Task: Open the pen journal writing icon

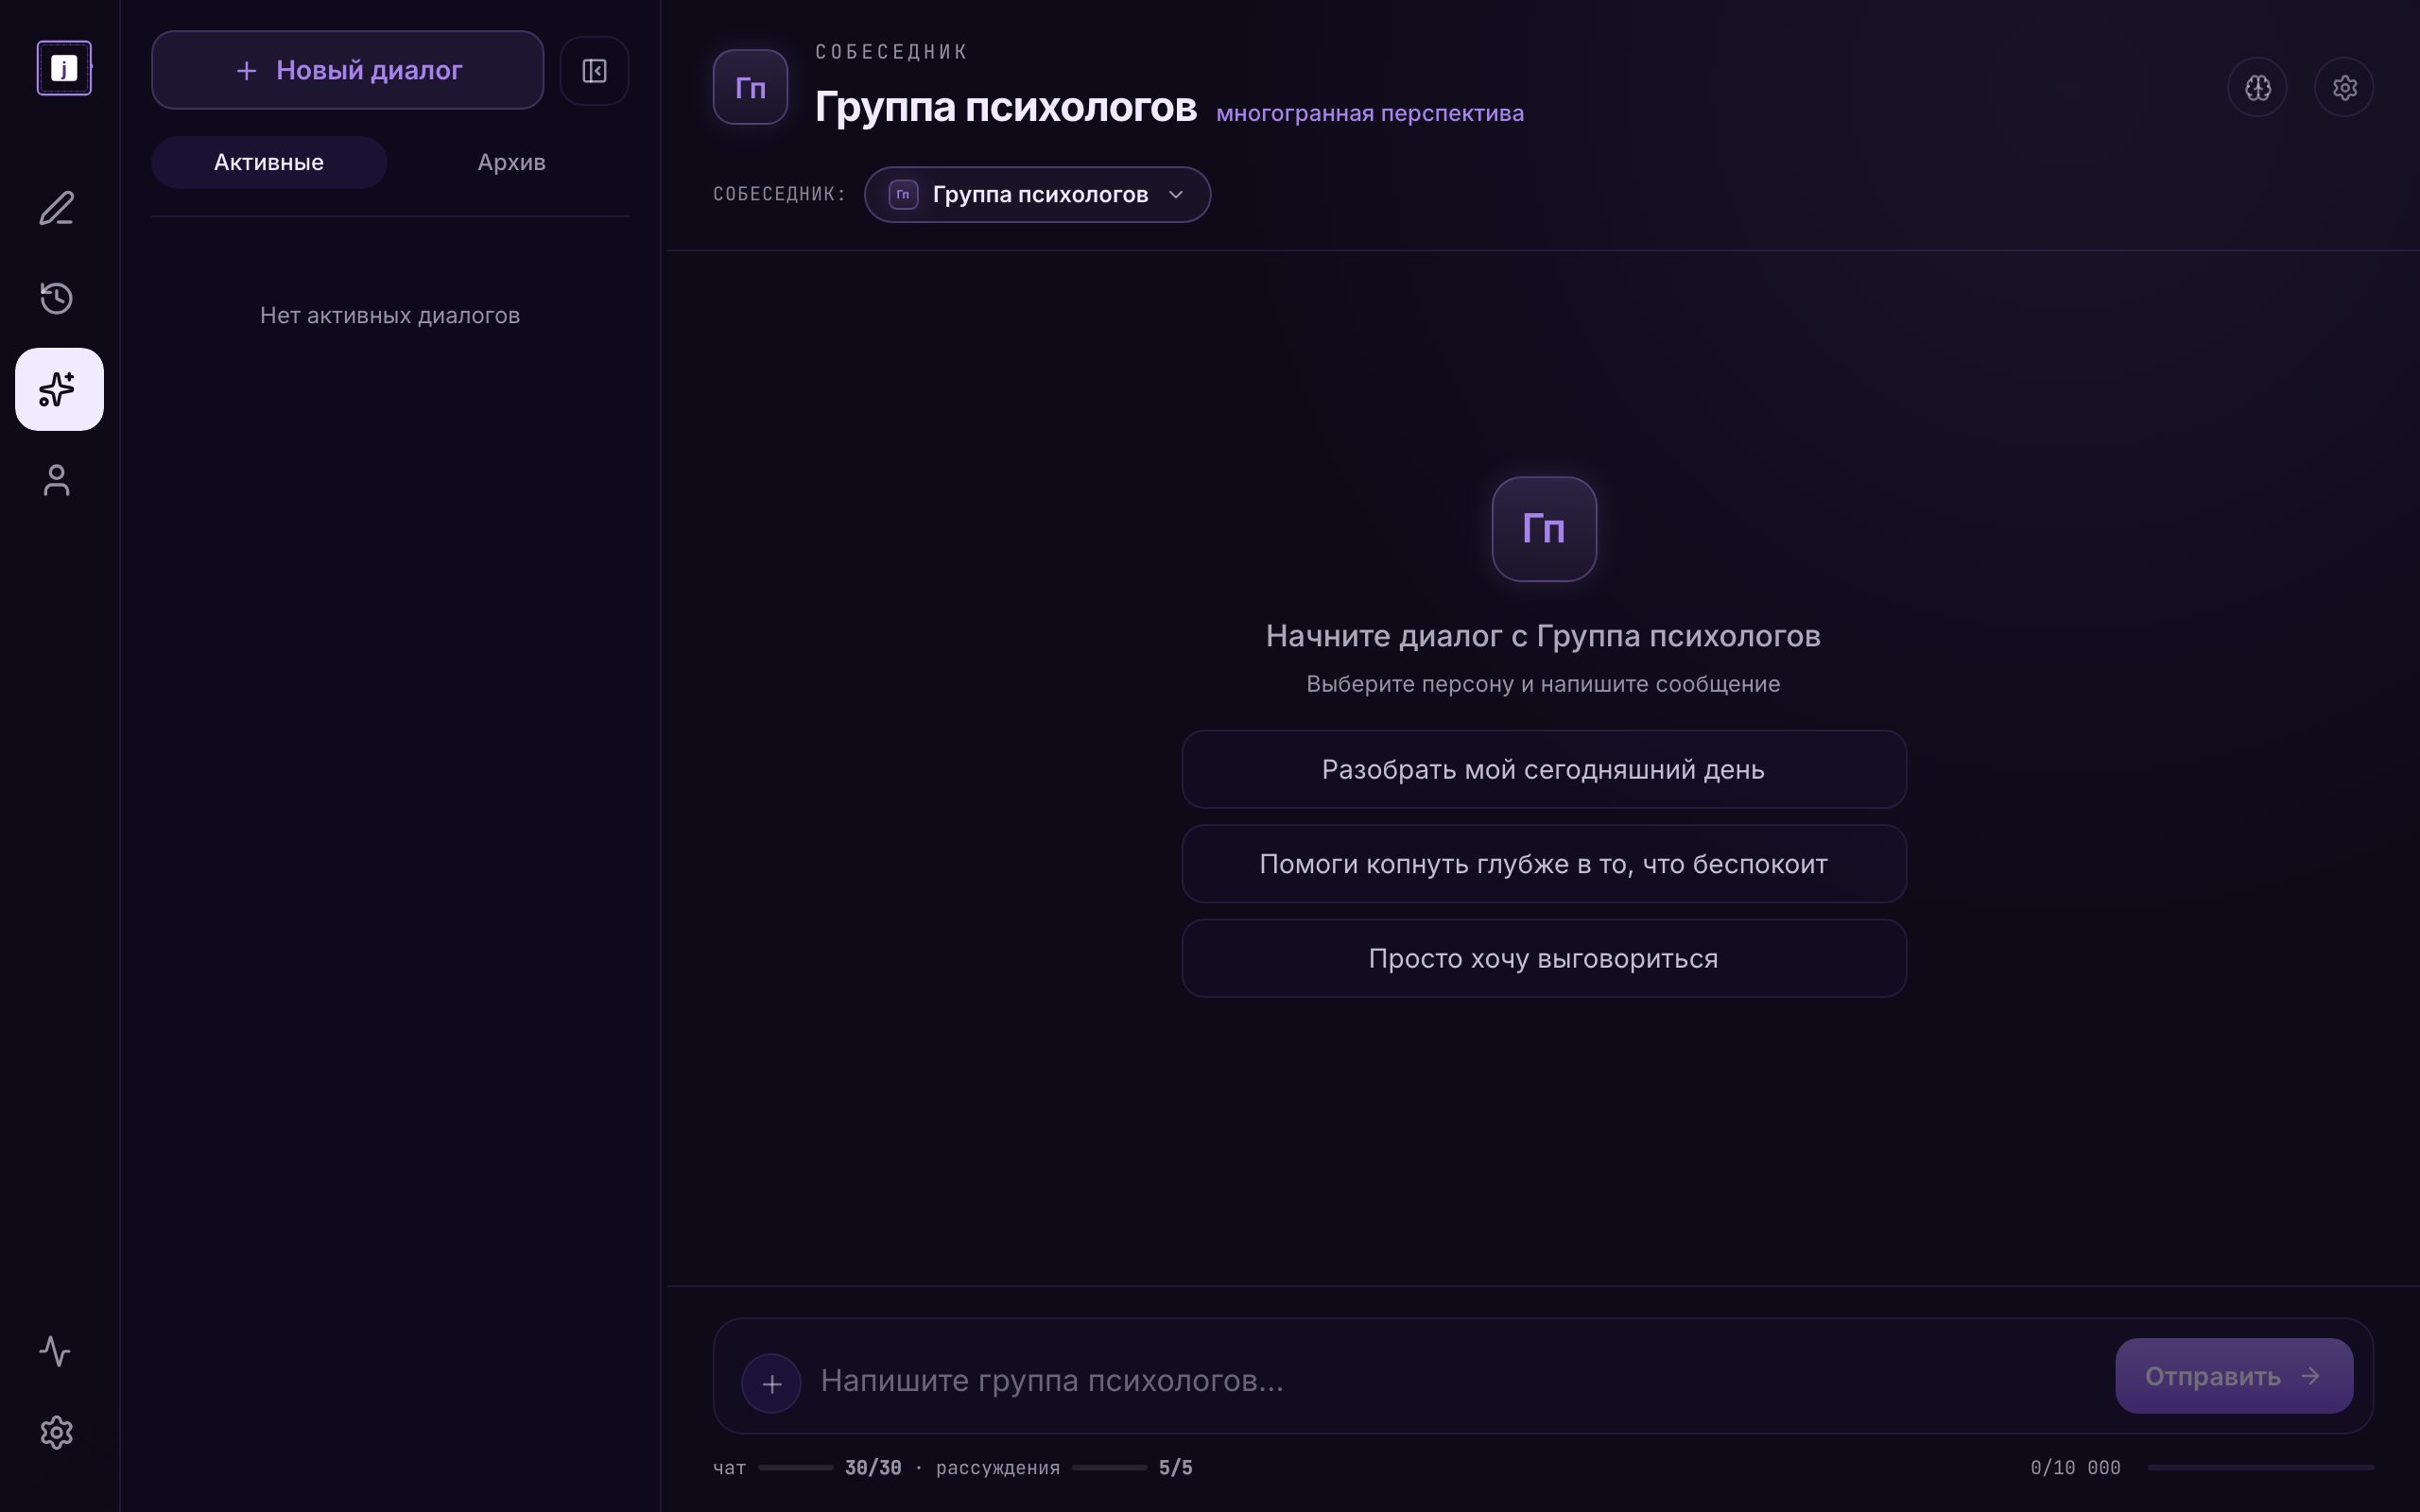Action: [x=57, y=208]
